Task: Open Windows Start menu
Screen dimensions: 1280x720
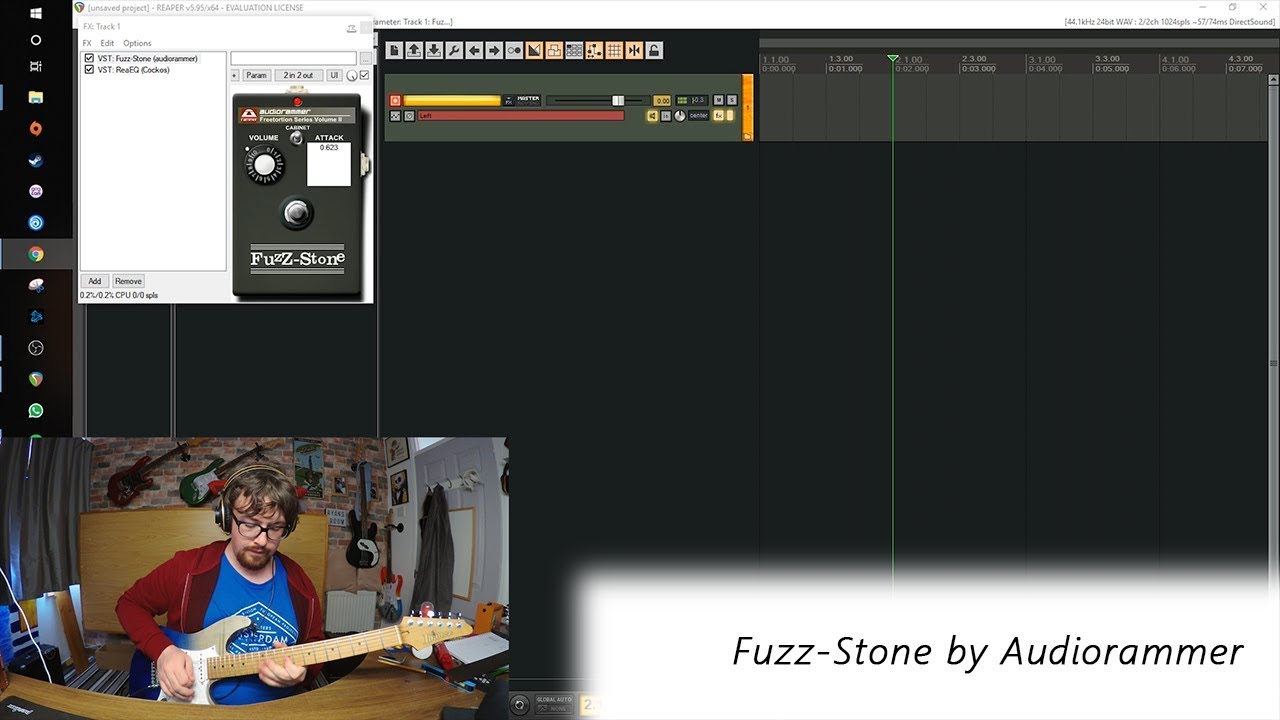Action: pyautogui.click(x=36, y=13)
